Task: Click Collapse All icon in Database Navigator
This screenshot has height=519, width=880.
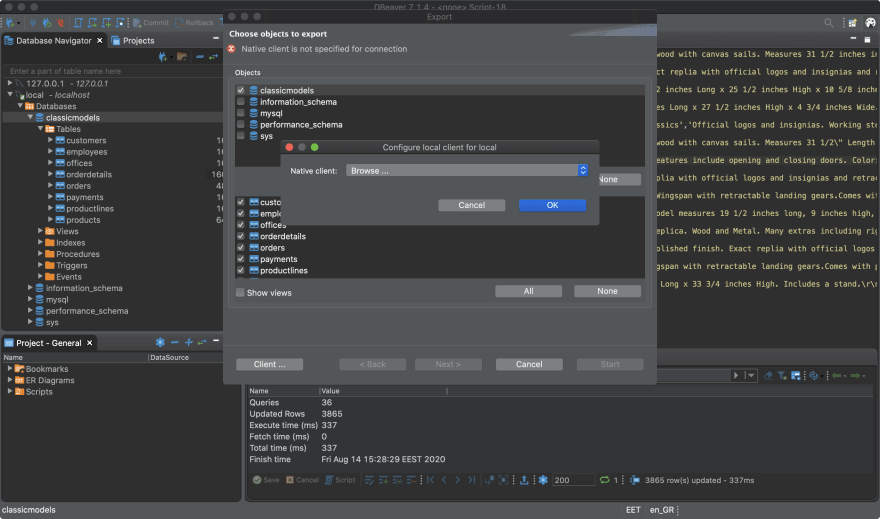Action: click(x=199, y=57)
